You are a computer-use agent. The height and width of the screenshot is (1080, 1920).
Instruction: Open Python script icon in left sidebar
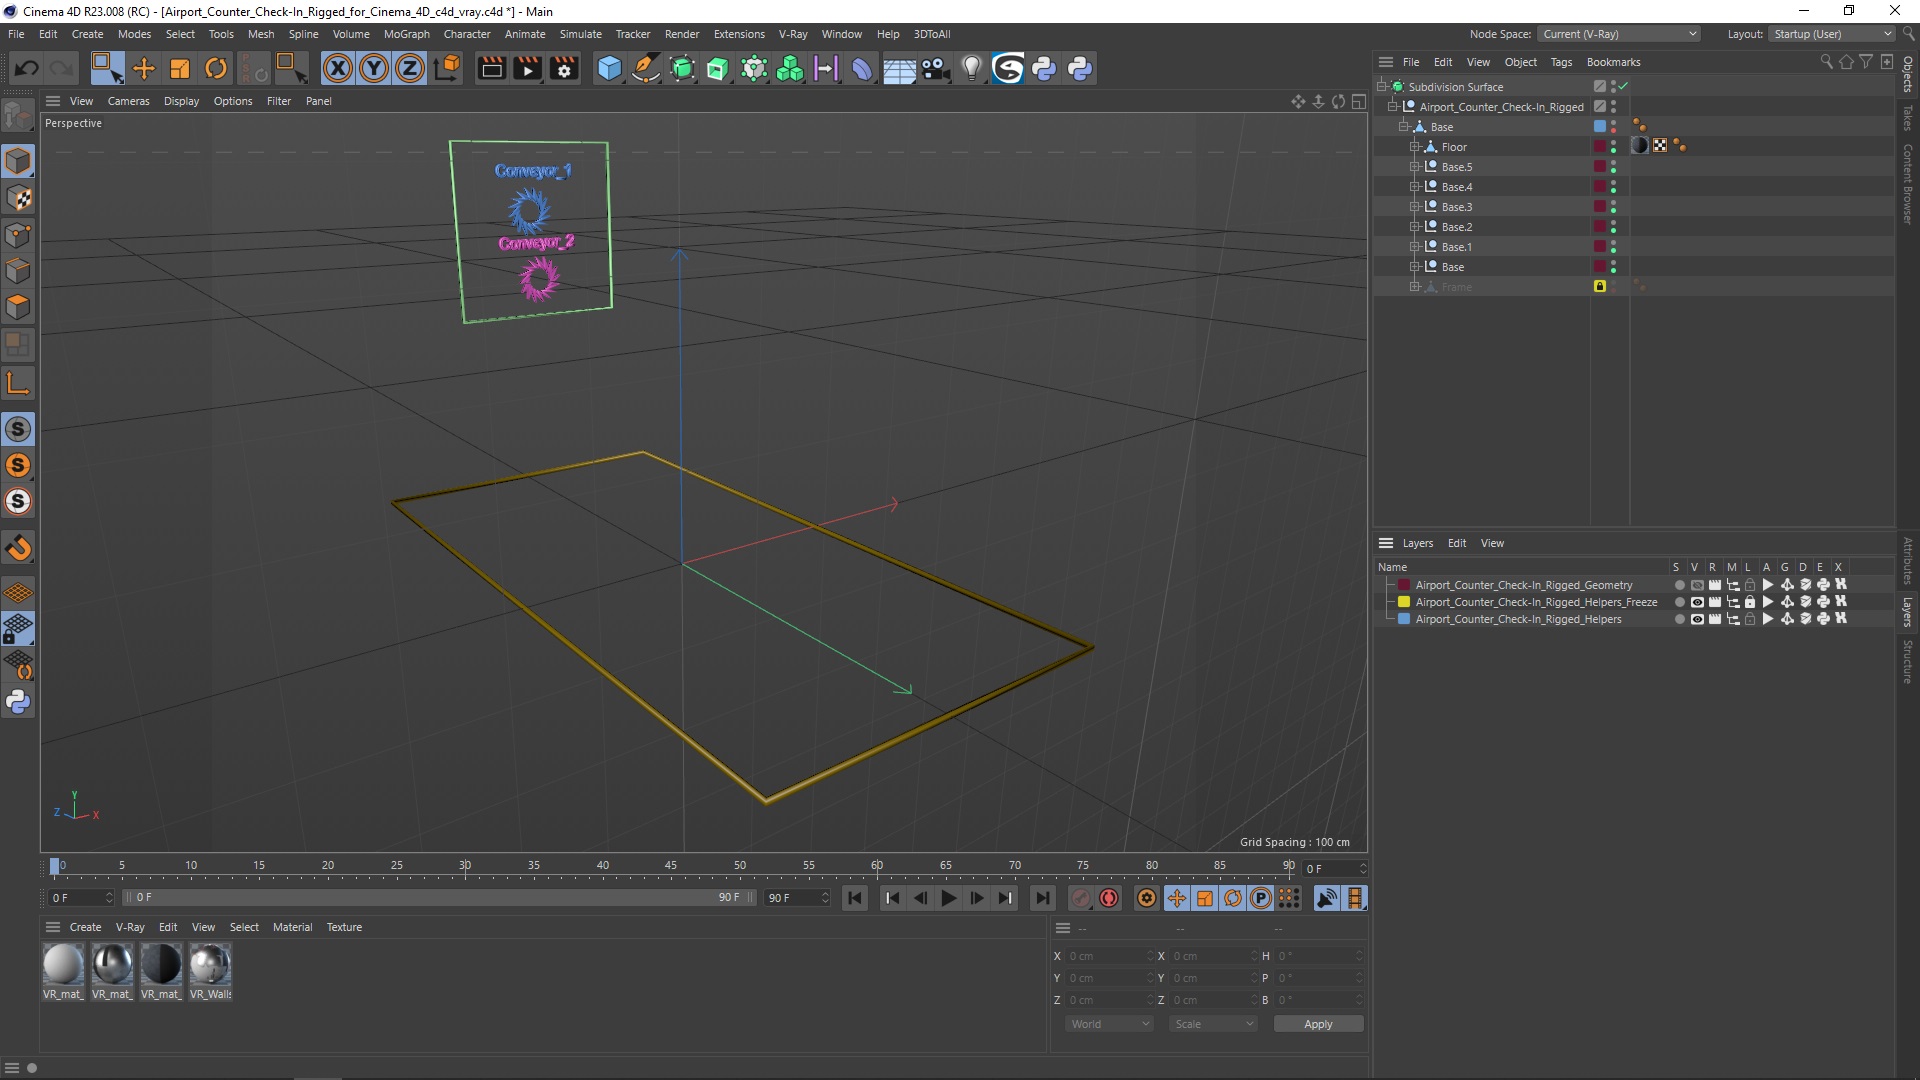(18, 702)
